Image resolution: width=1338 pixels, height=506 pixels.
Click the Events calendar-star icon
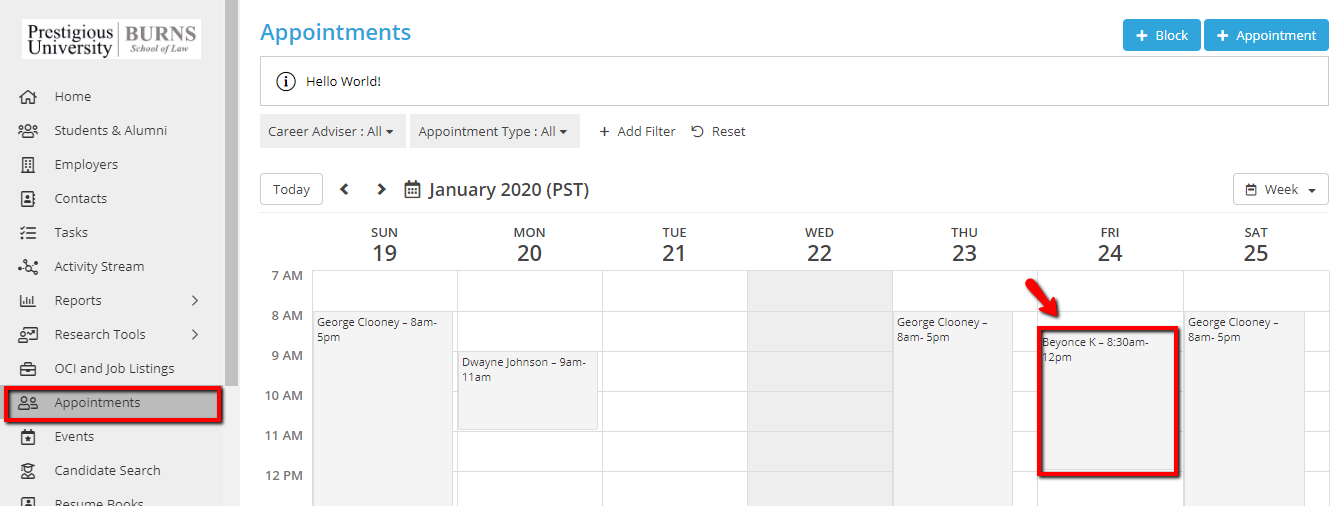click(x=28, y=437)
